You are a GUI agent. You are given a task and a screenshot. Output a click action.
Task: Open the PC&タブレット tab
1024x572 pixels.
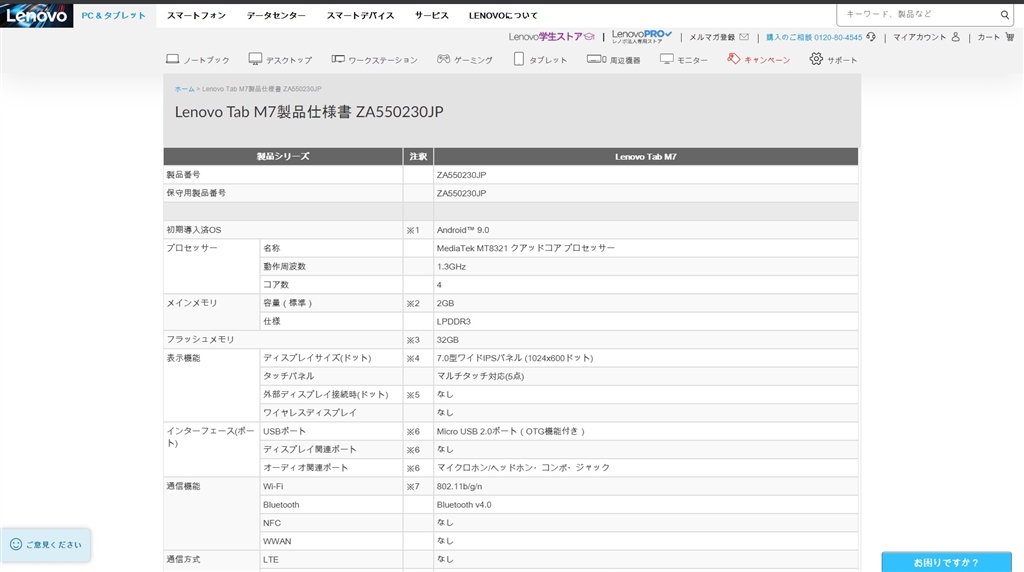tap(114, 16)
